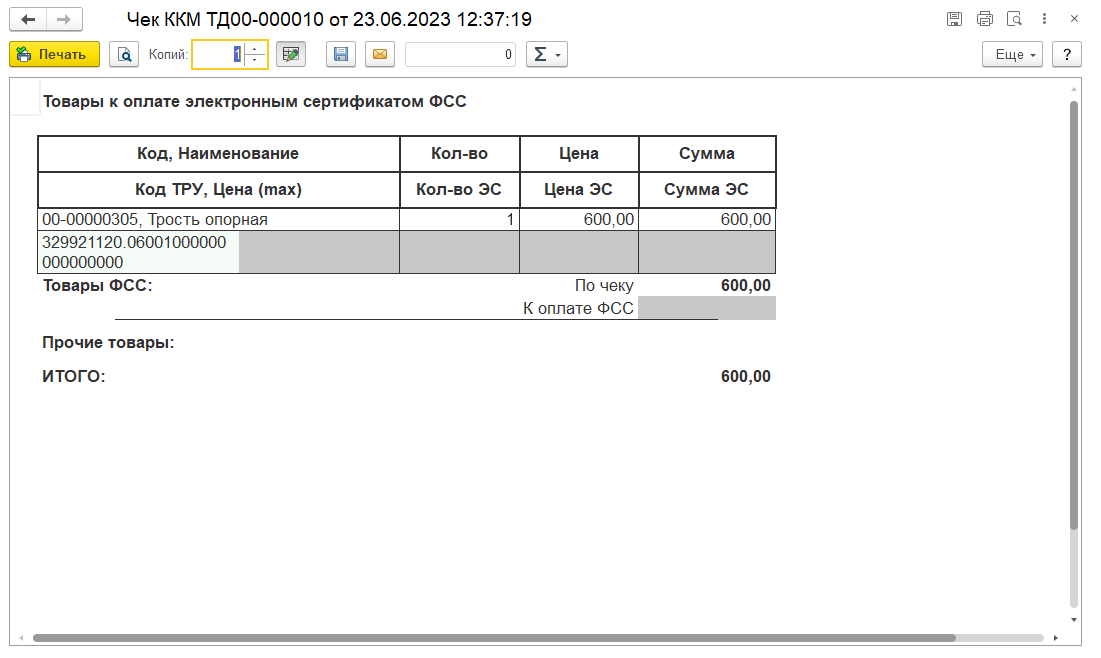Screen dimensions: 1101x658
Task: Open help with the question mark button
Action: pyautogui.click(x=1067, y=54)
